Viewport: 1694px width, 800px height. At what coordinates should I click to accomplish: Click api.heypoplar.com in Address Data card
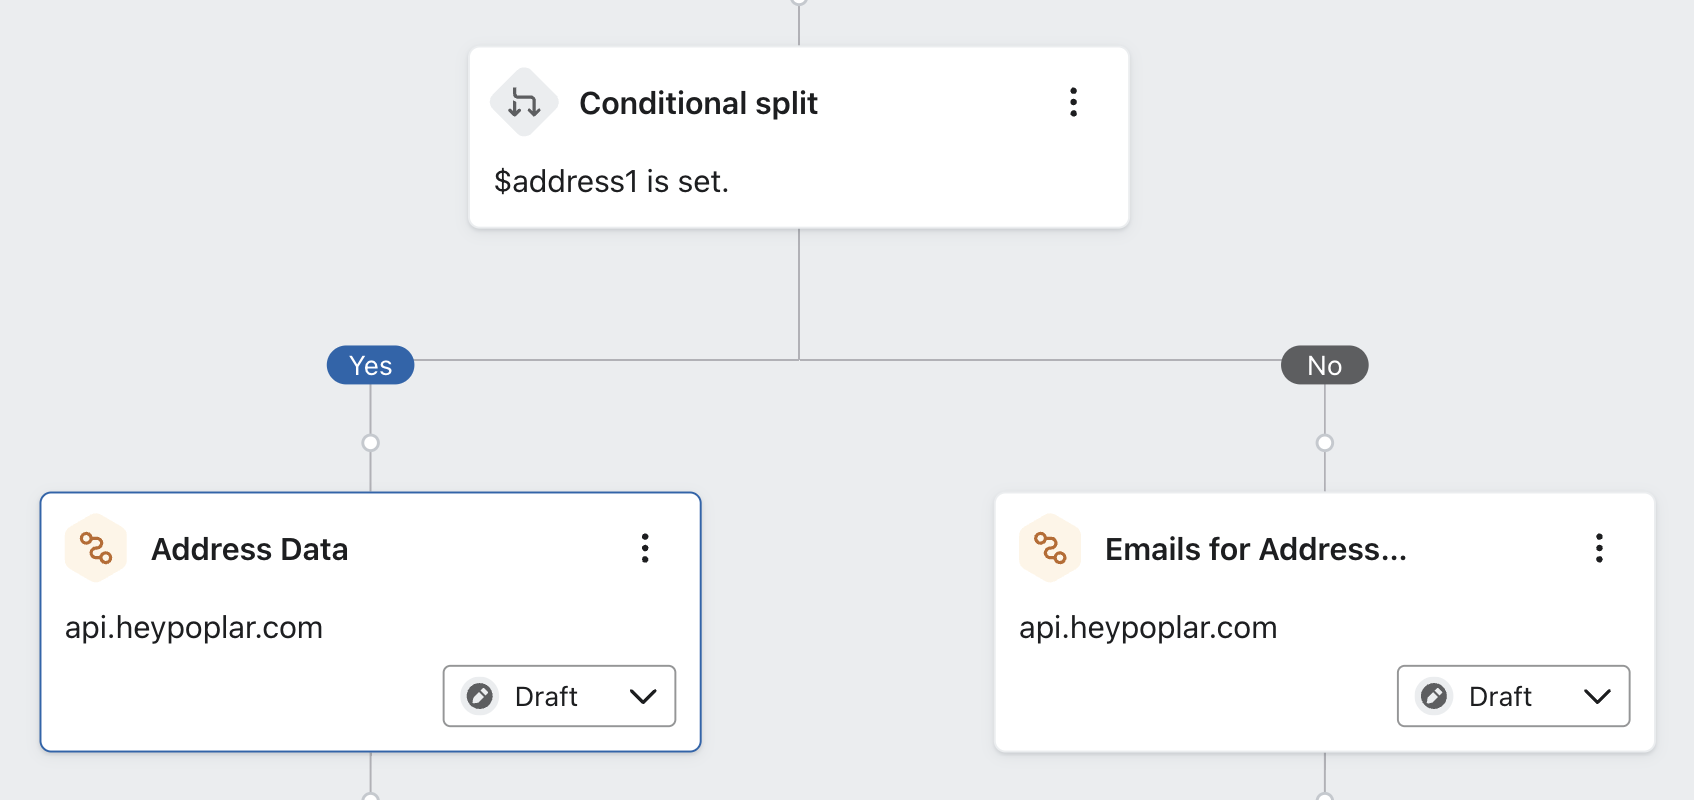pos(194,627)
